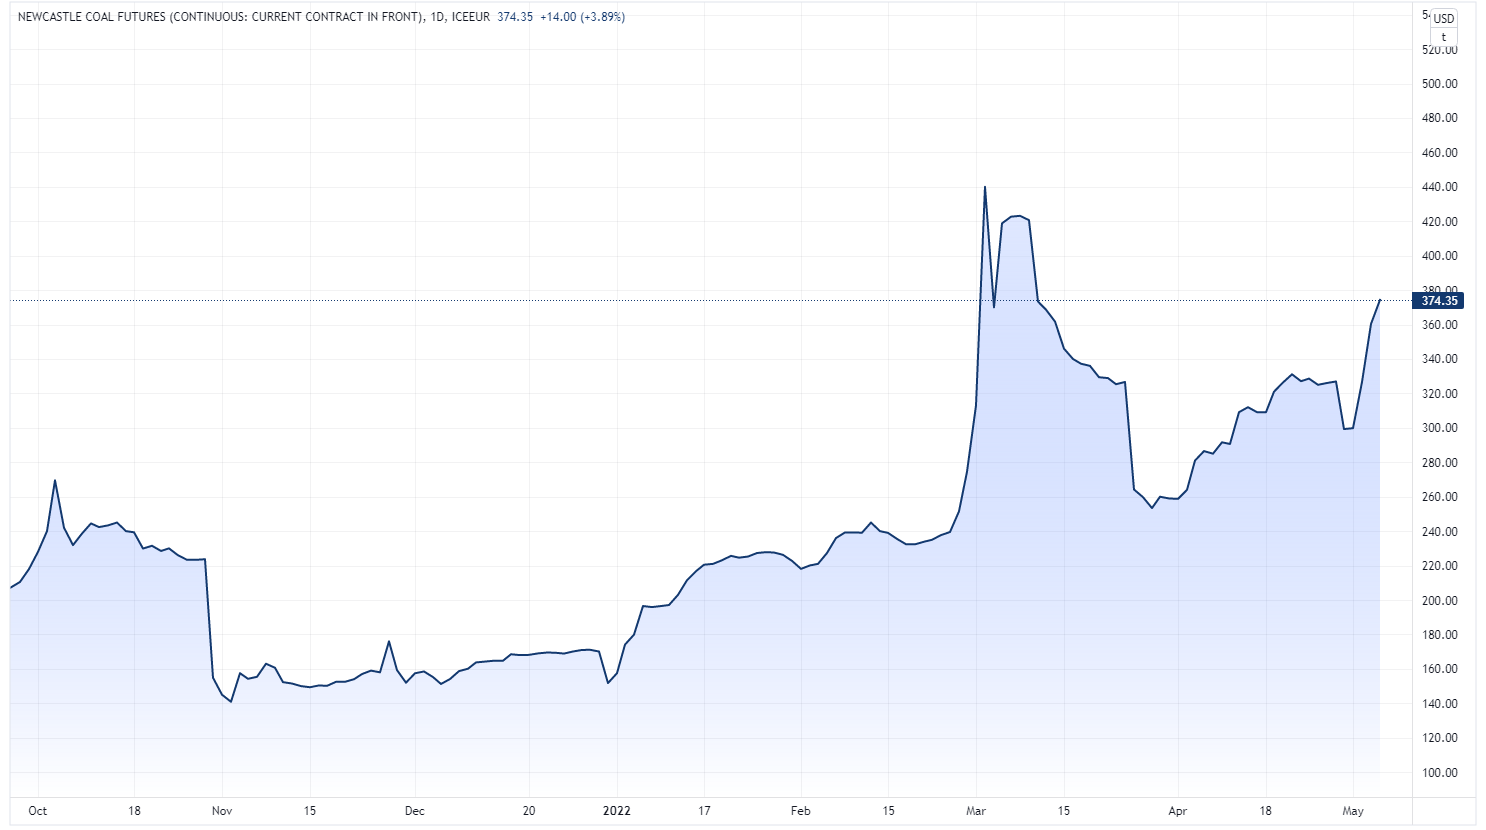The width and height of the screenshot is (1486, 830).
Task: Click the 240.00 price axis label
Action: click(x=1439, y=532)
